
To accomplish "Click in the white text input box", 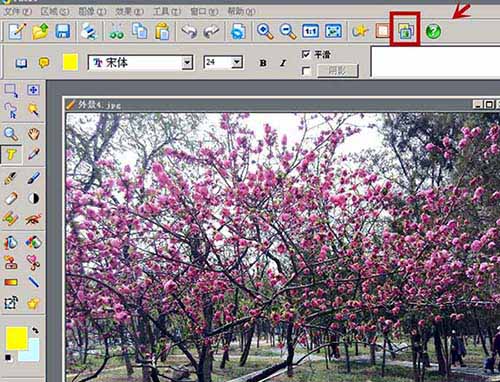I will pos(435,62).
